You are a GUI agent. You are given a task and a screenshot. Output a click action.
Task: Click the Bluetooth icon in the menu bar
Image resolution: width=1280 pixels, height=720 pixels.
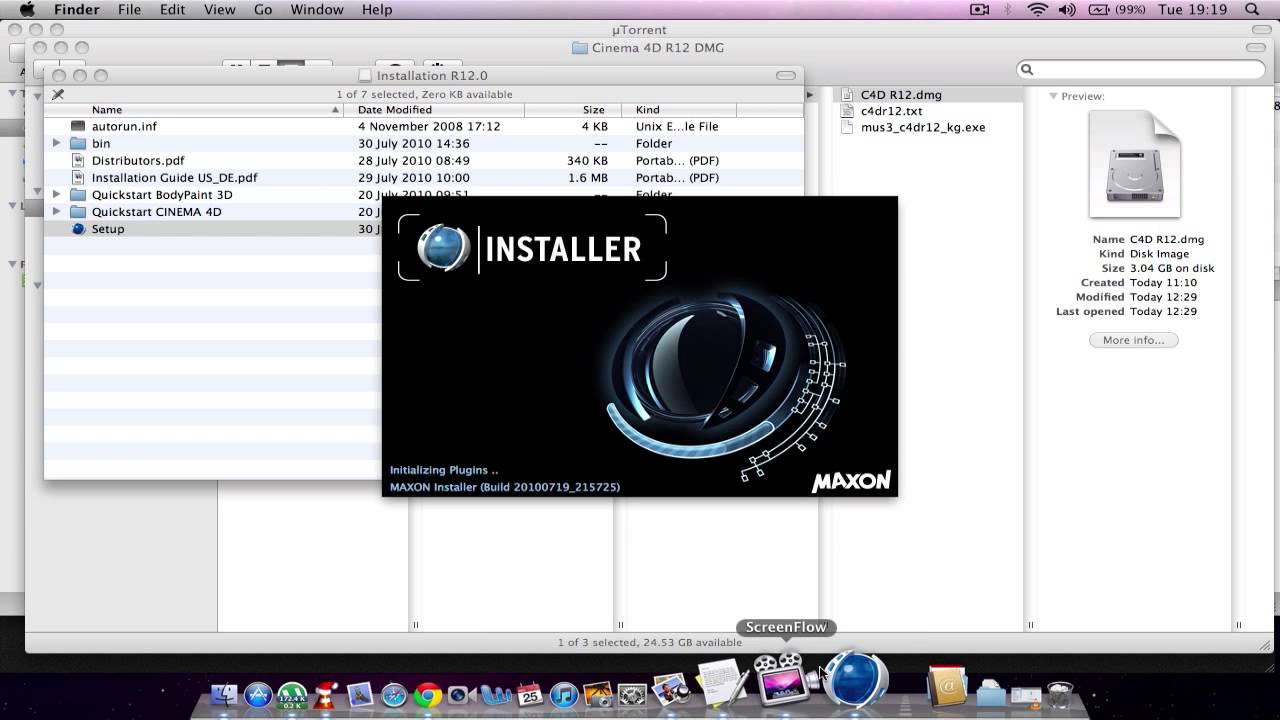tap(1008, 9)
